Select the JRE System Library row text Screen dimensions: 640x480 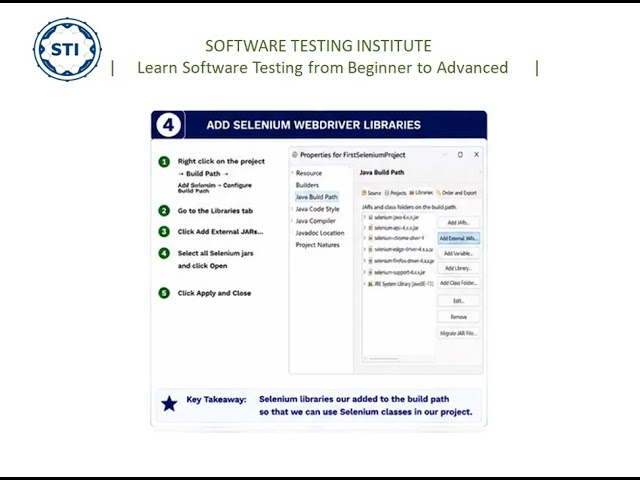point(404,284)
